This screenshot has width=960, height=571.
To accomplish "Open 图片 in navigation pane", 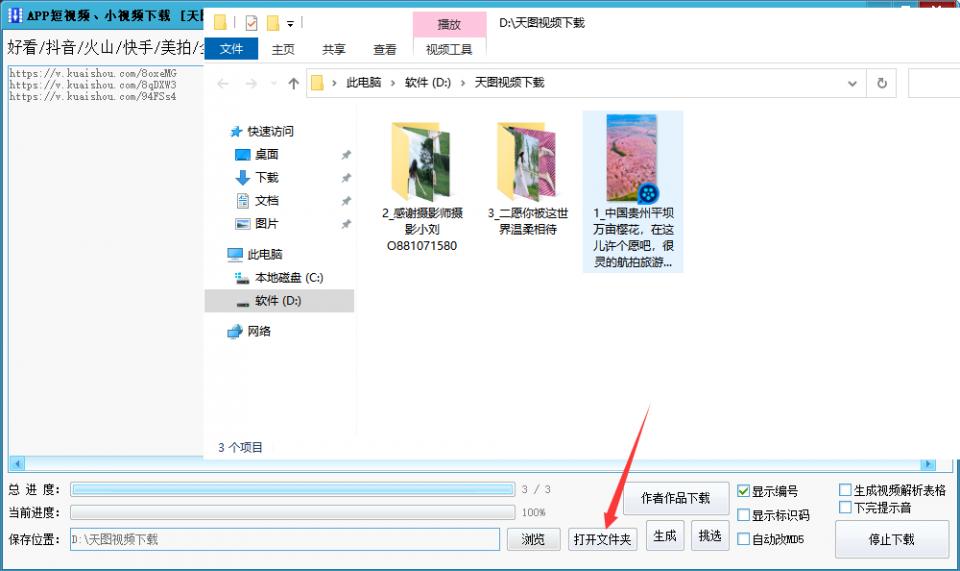I will [x=266, y=224].
